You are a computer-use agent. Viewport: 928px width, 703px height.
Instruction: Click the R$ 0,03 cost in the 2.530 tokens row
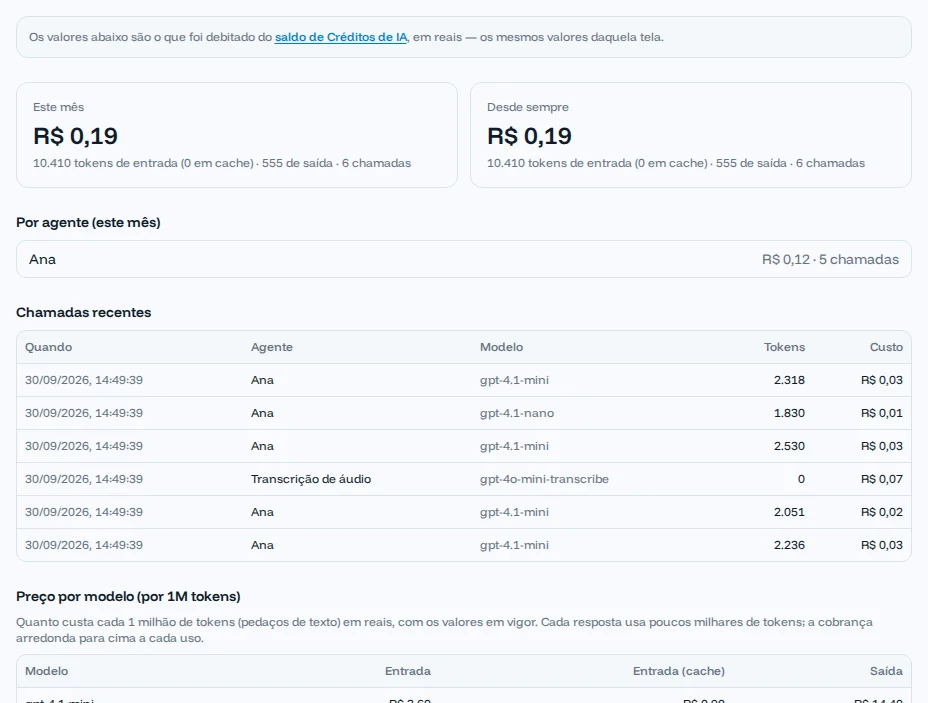(882, 446)
